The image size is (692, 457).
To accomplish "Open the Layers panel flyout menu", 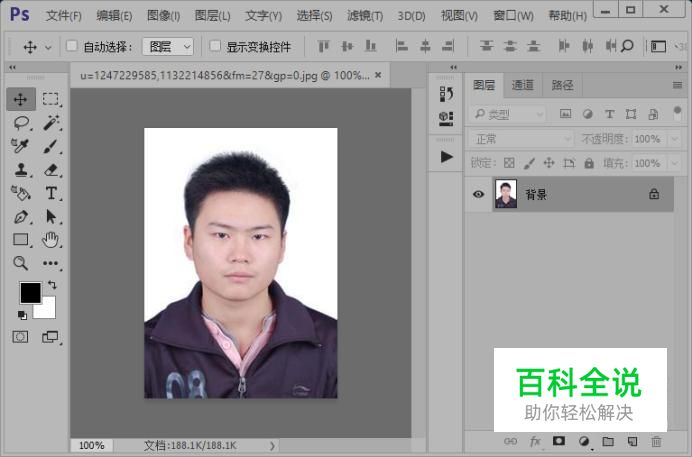I will 677,85.
